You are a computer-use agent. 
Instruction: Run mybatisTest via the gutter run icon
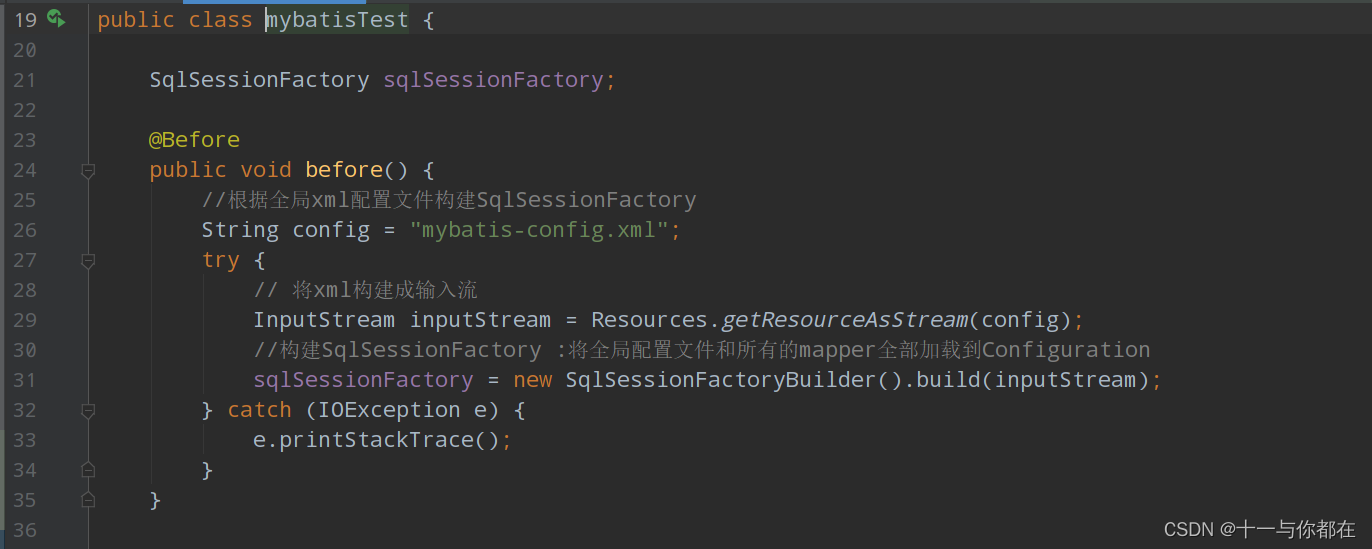click(56, 18)
